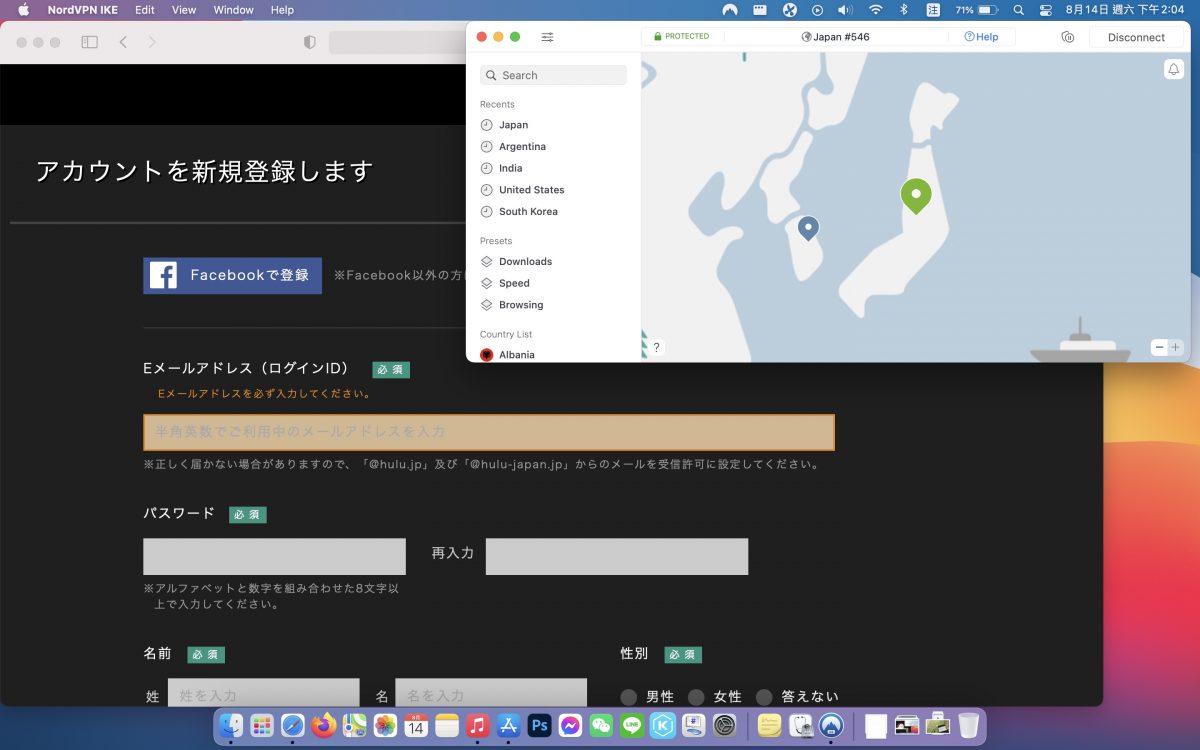The width and height of the screenshot is (1200, 750).
Task: Toggle the Safari sidebar icon
Action: [x=89, y=42]
